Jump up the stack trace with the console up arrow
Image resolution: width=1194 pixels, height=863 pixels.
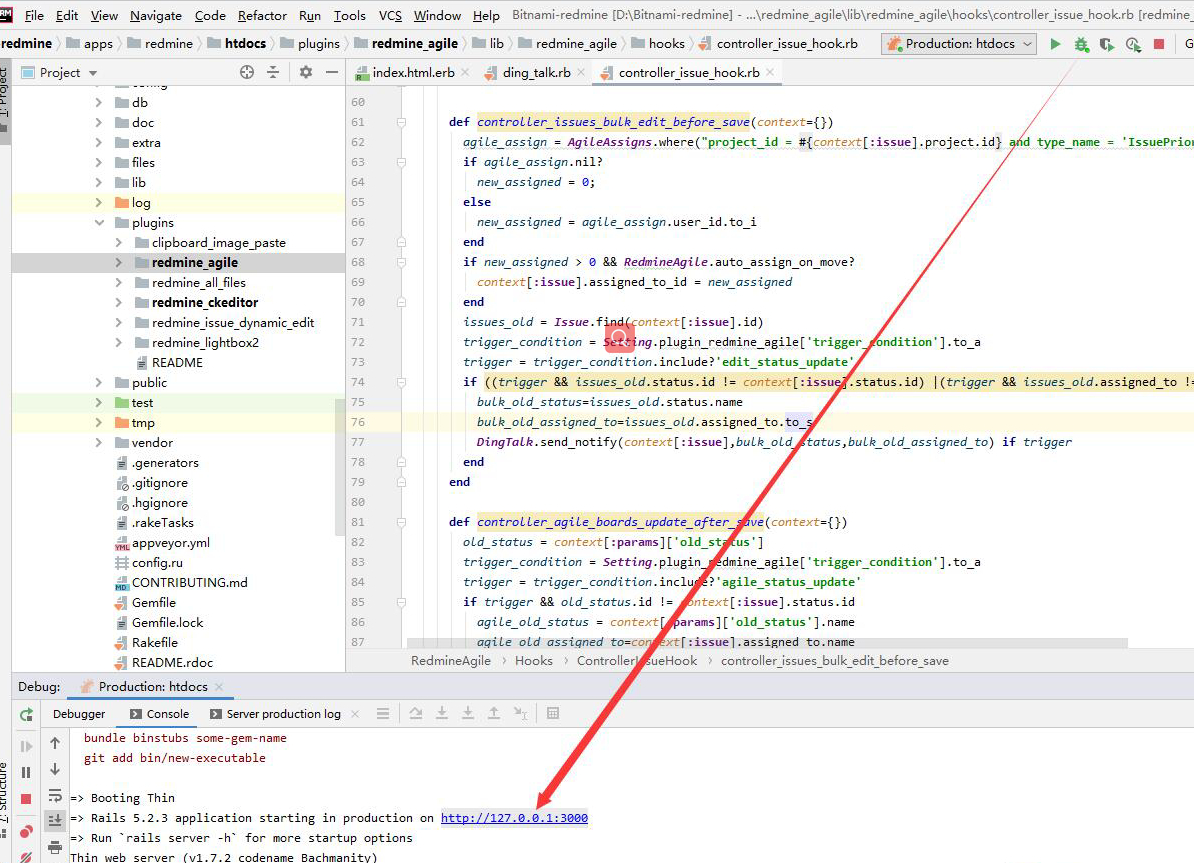[55, 743]
